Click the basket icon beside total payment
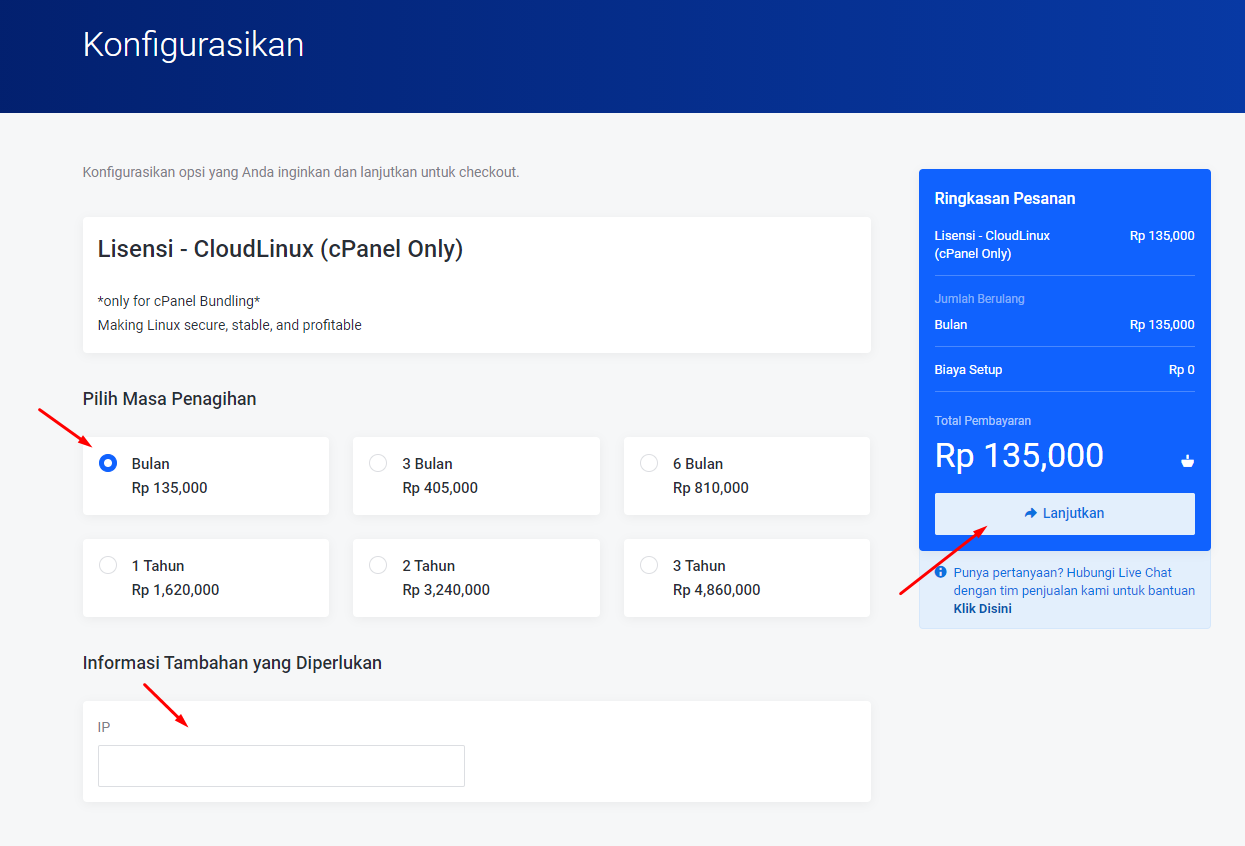This screenshot has width=1245, height=846. tap(1187, 461)
